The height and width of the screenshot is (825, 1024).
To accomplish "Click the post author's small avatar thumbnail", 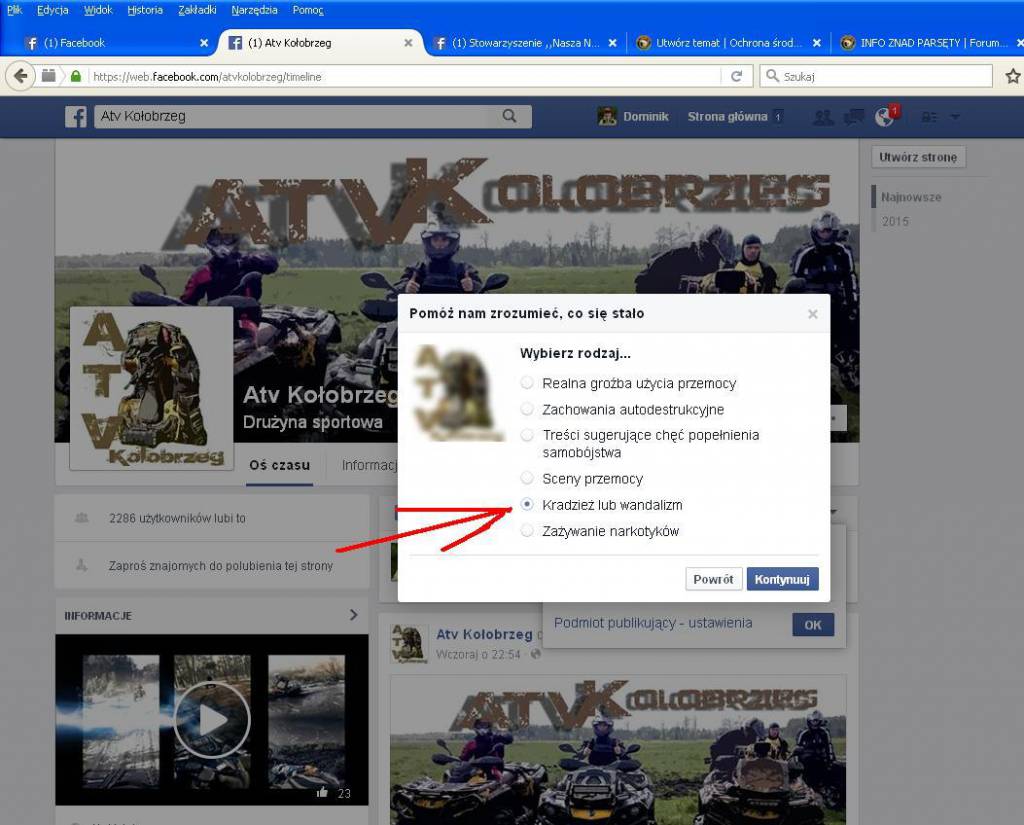I will click(x=409, y=643).
